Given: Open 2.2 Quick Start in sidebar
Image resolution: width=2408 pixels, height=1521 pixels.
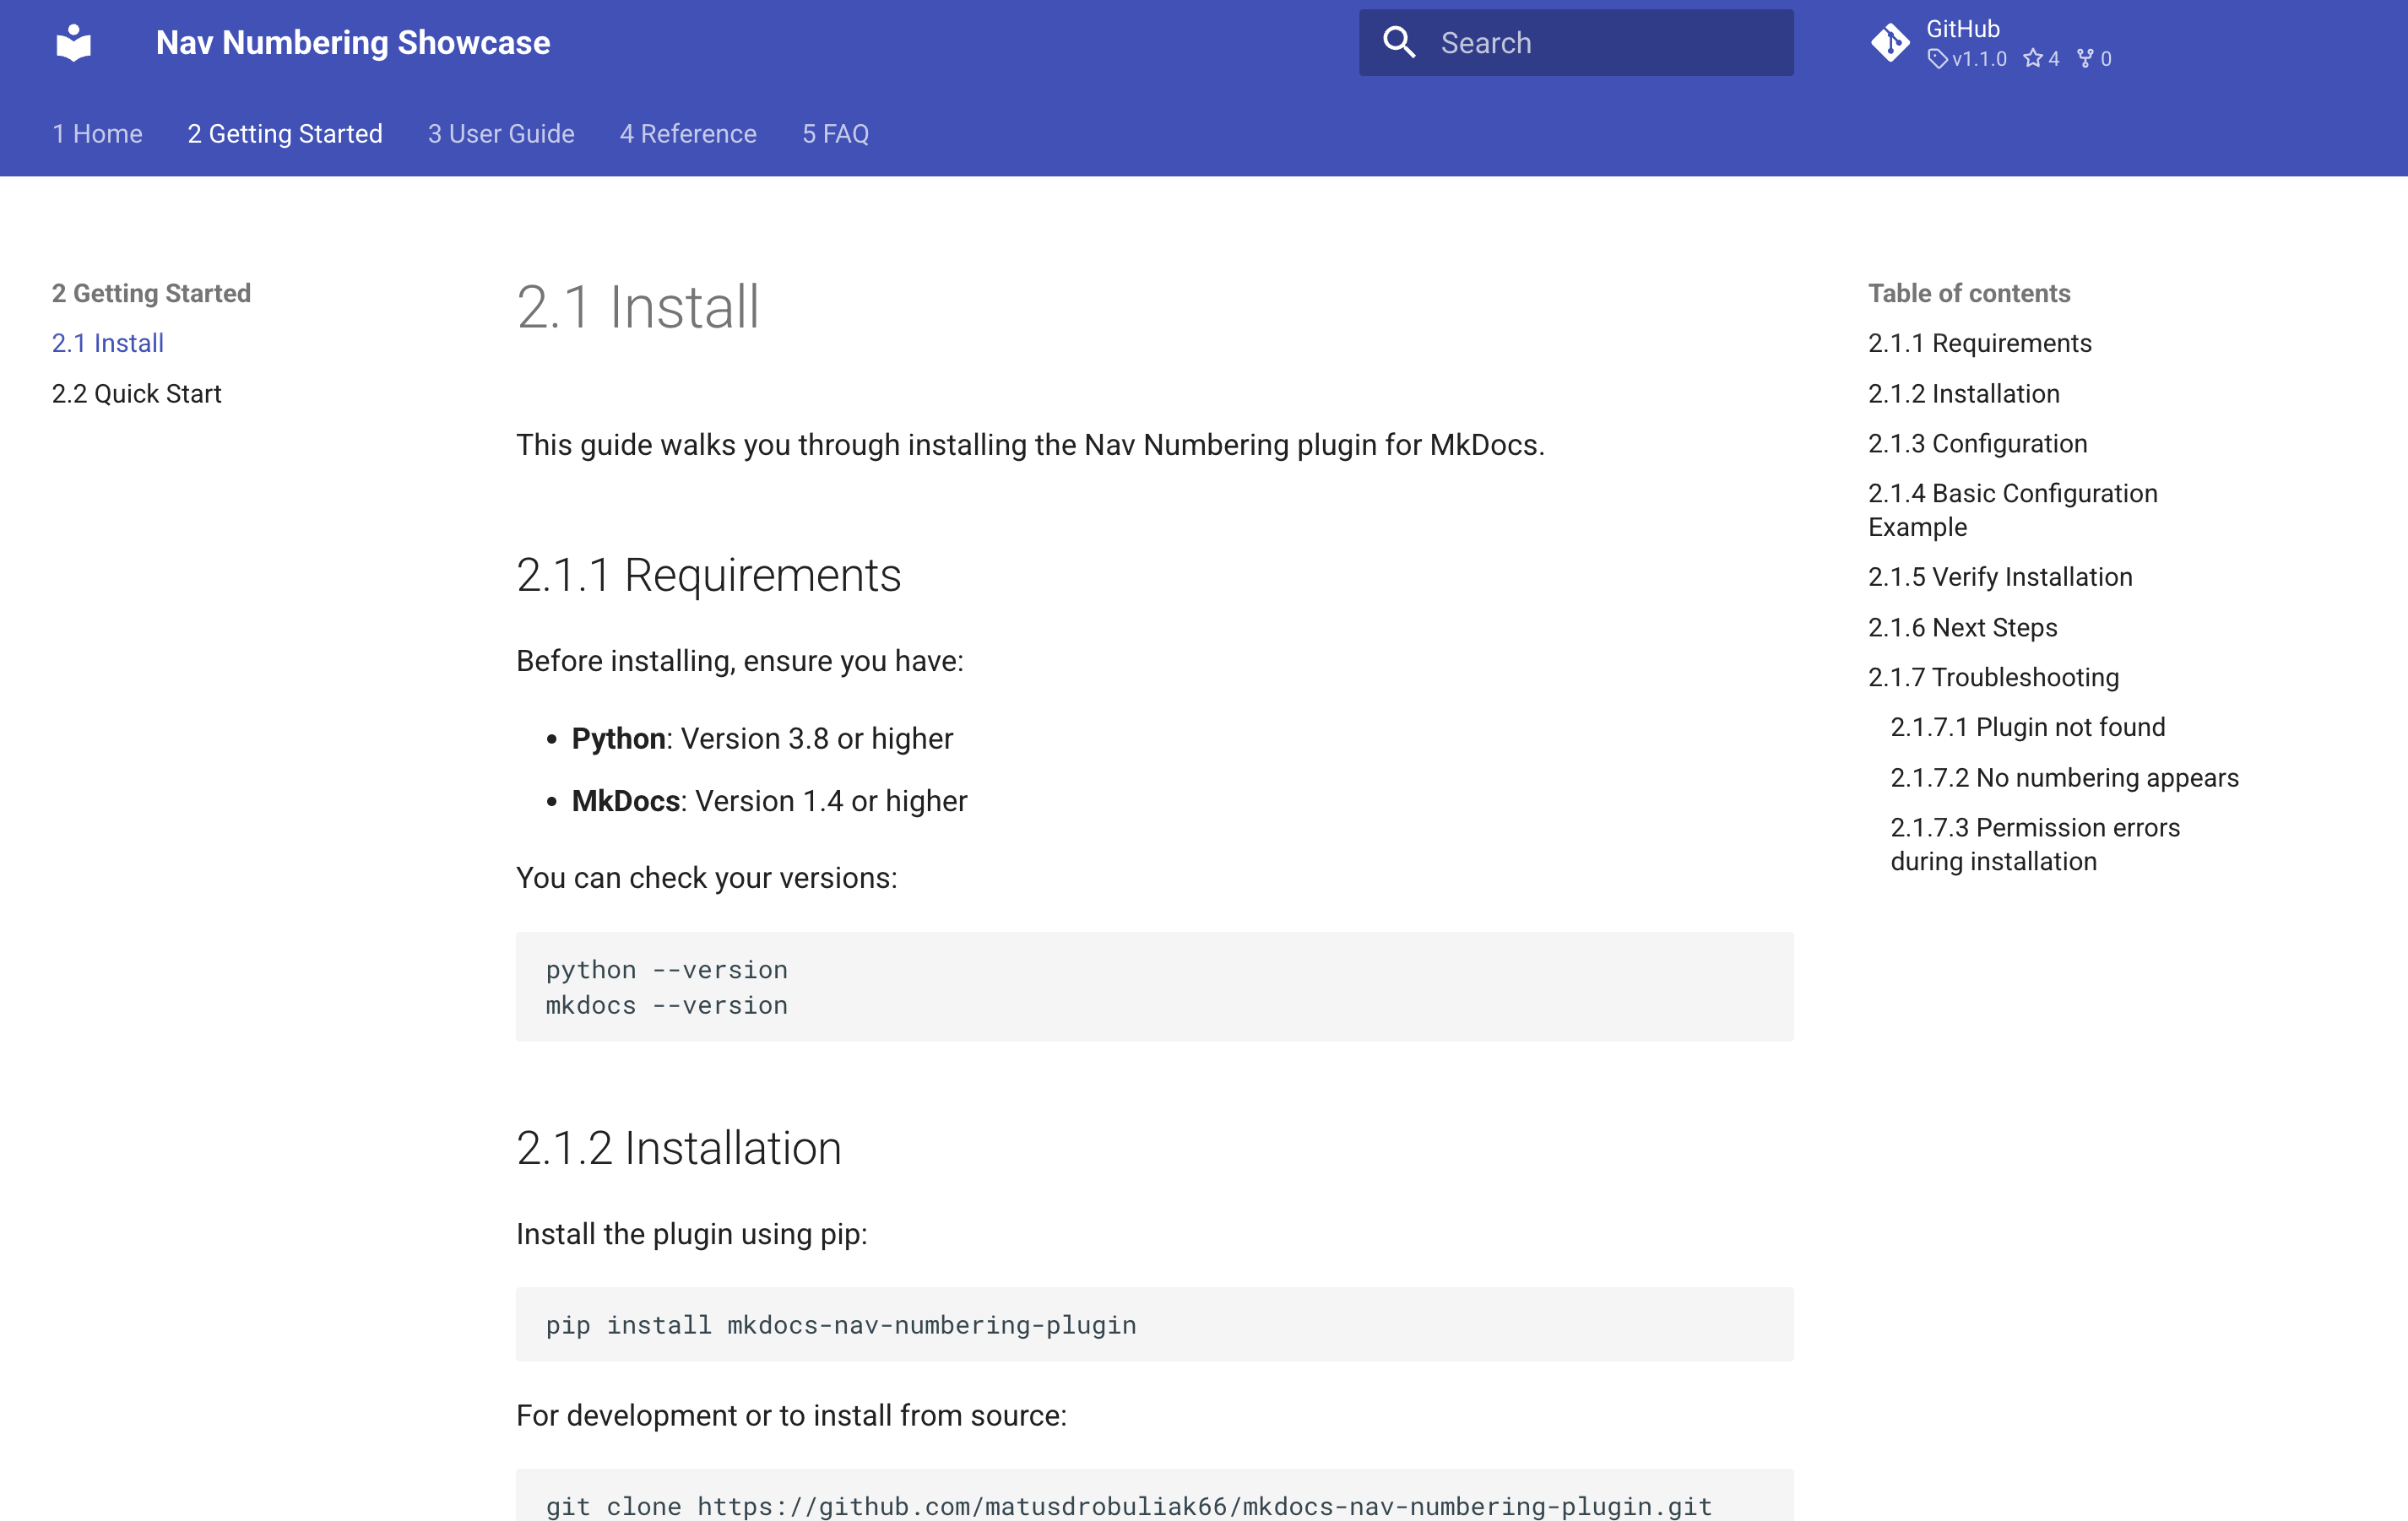Looking at the screenshot, I should [x=136, y=394].
